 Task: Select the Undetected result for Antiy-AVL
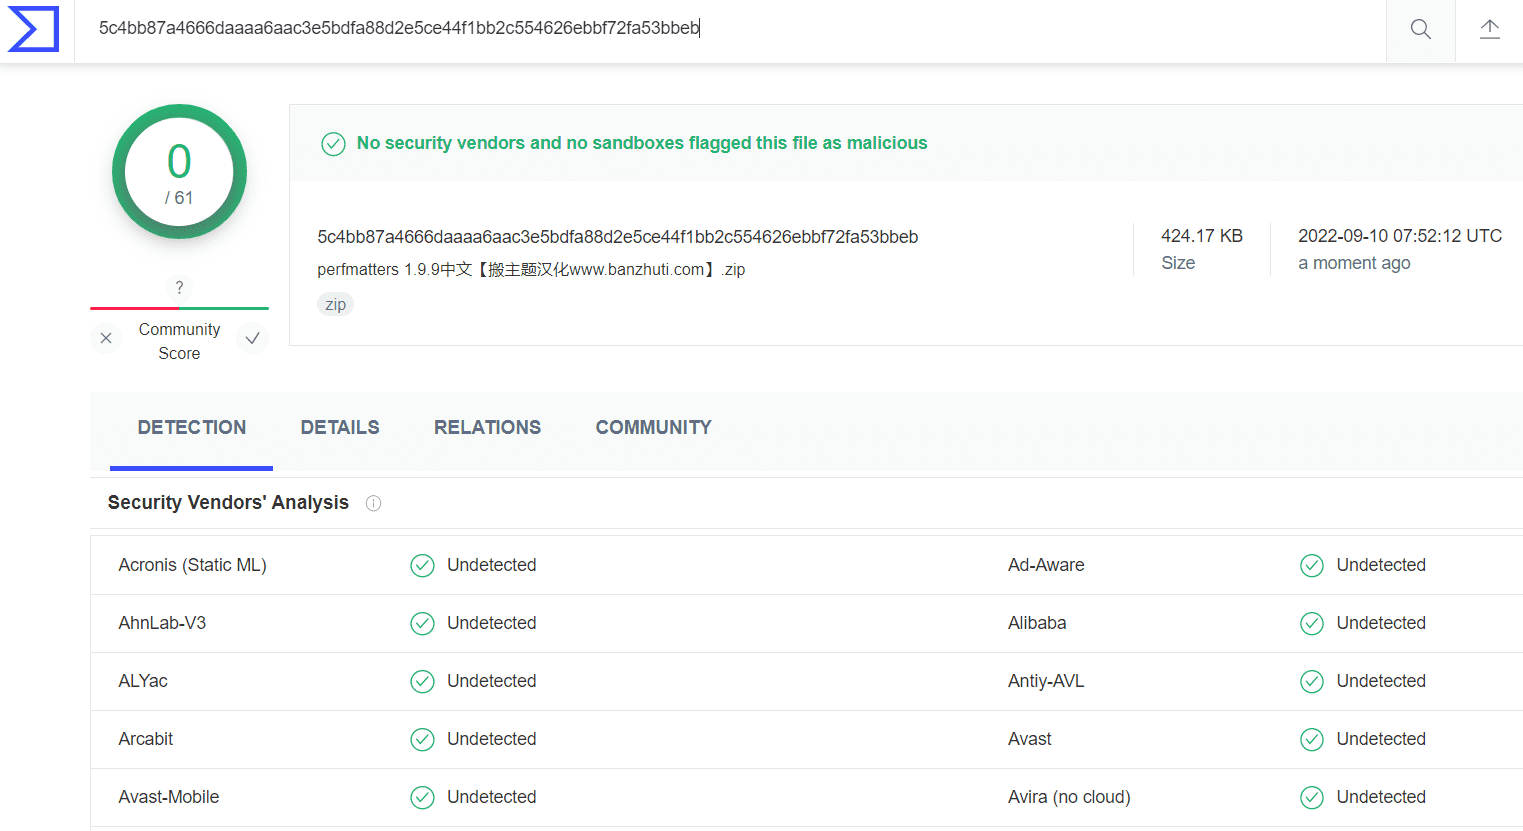coord(1381,682)
